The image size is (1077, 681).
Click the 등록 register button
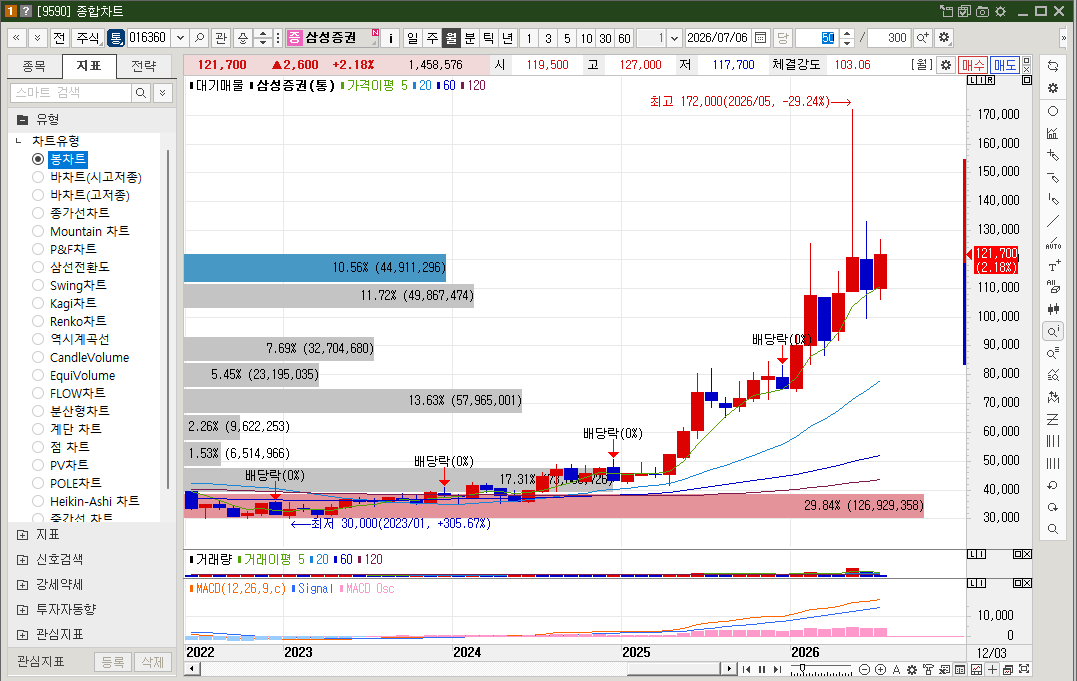(x=113, y=662)
